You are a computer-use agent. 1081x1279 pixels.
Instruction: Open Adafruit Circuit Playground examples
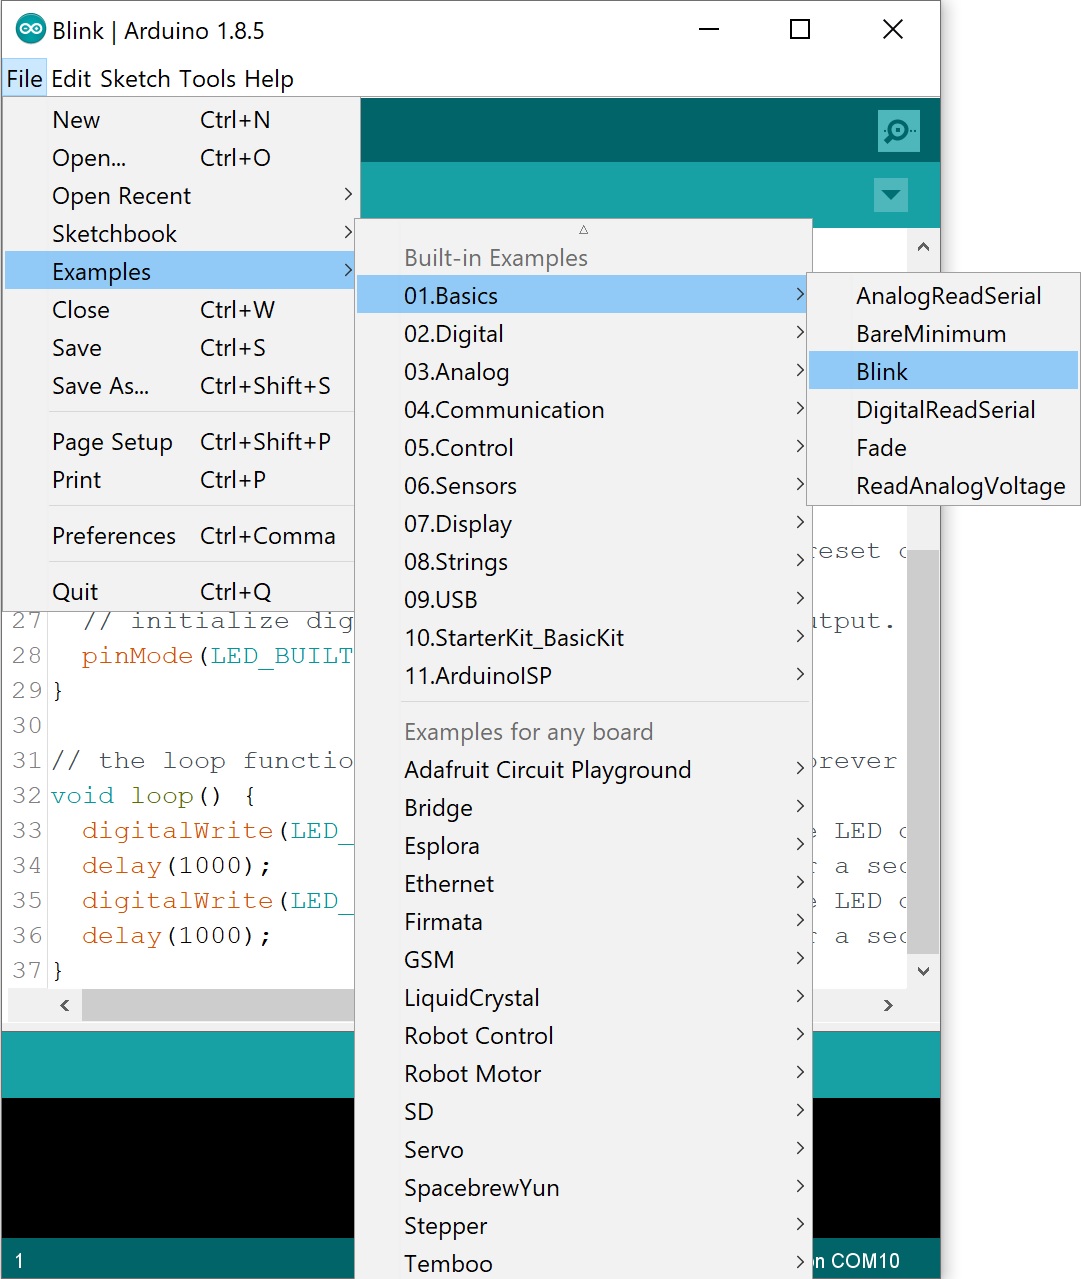[583, 770]
